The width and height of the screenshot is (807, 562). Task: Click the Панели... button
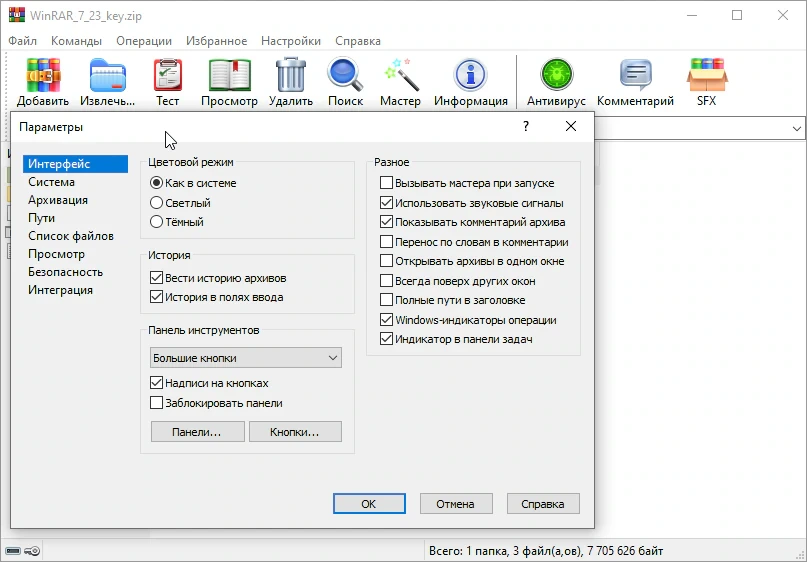click(x=198, y=432)
